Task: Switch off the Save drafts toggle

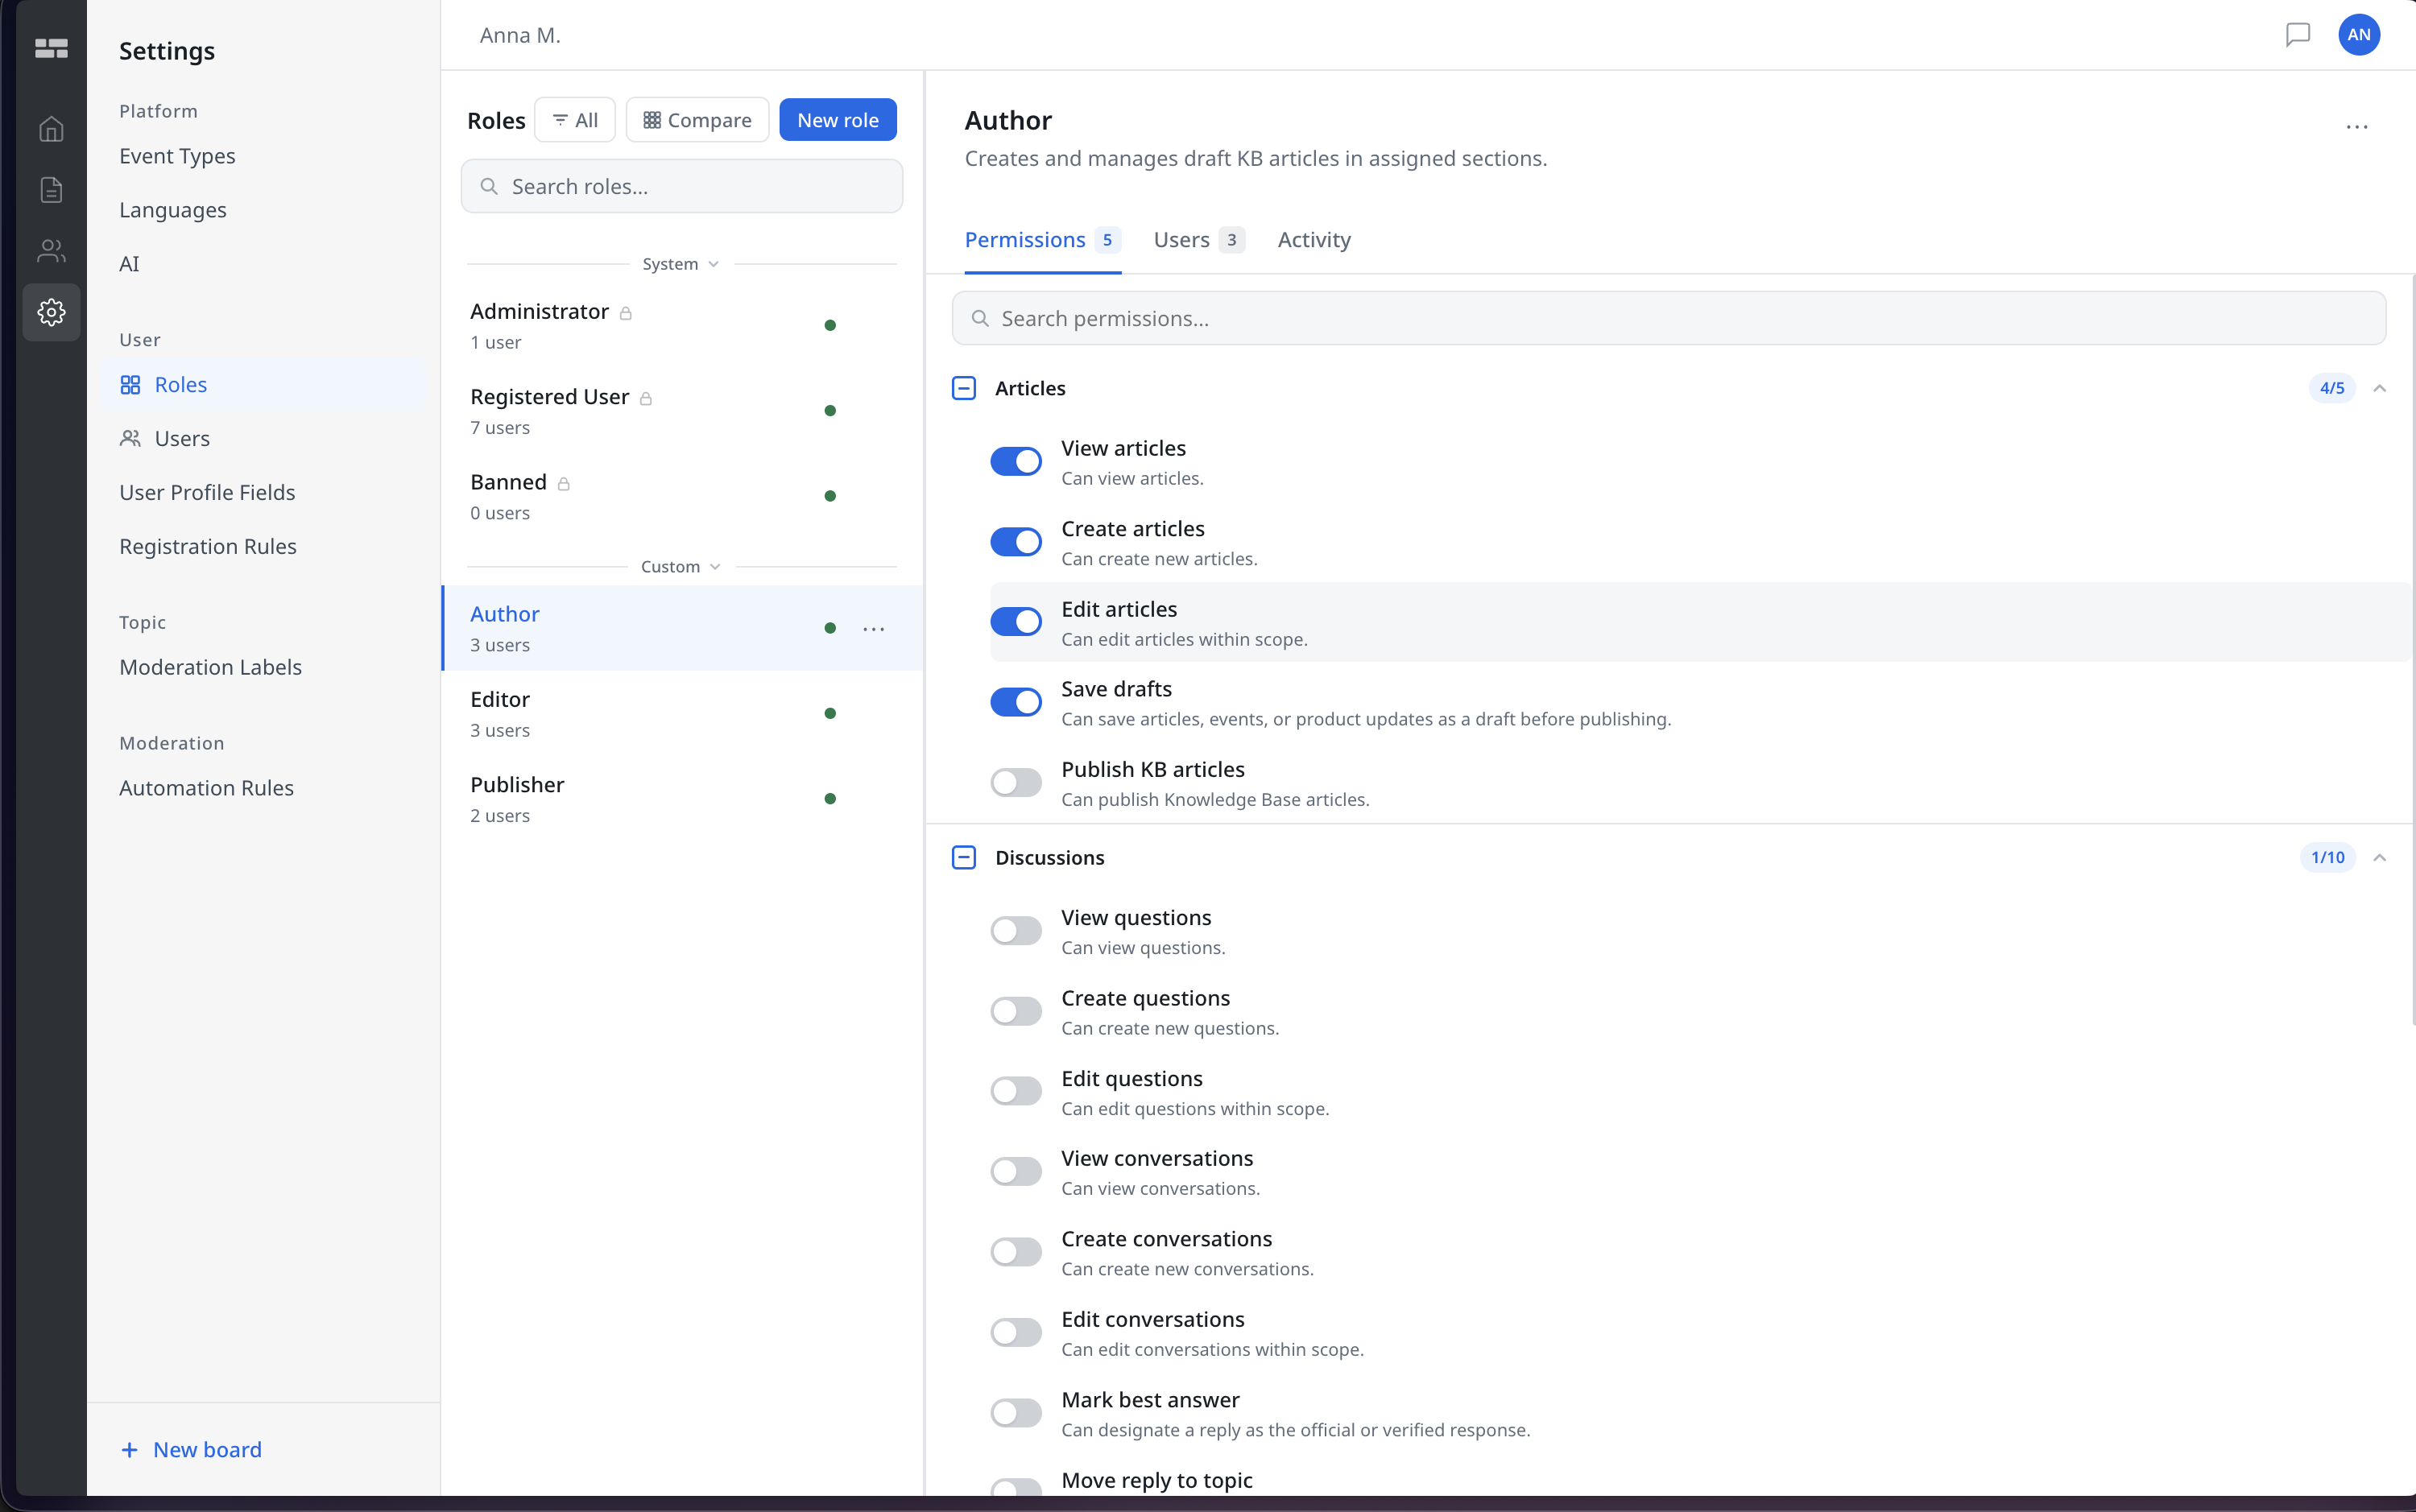Action: click(1016, 702)
